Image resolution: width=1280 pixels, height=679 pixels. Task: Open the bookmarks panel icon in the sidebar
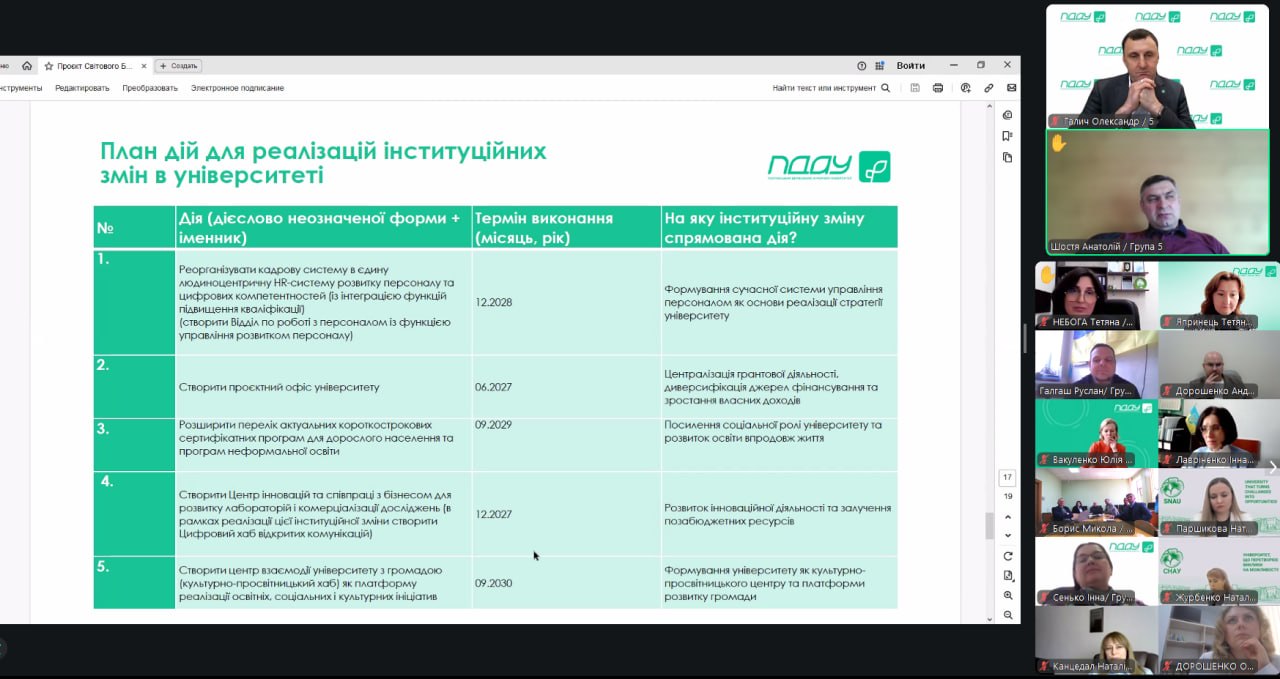tap(1007, 136)
